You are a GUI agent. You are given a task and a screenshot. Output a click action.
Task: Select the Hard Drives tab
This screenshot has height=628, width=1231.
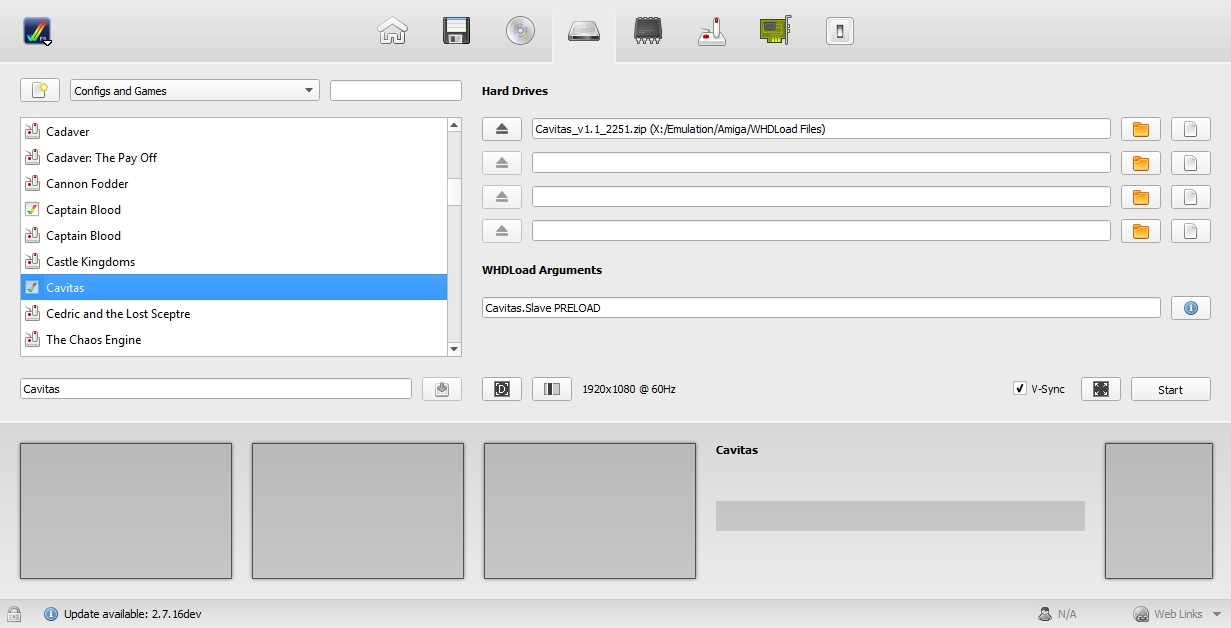[584, 31]
